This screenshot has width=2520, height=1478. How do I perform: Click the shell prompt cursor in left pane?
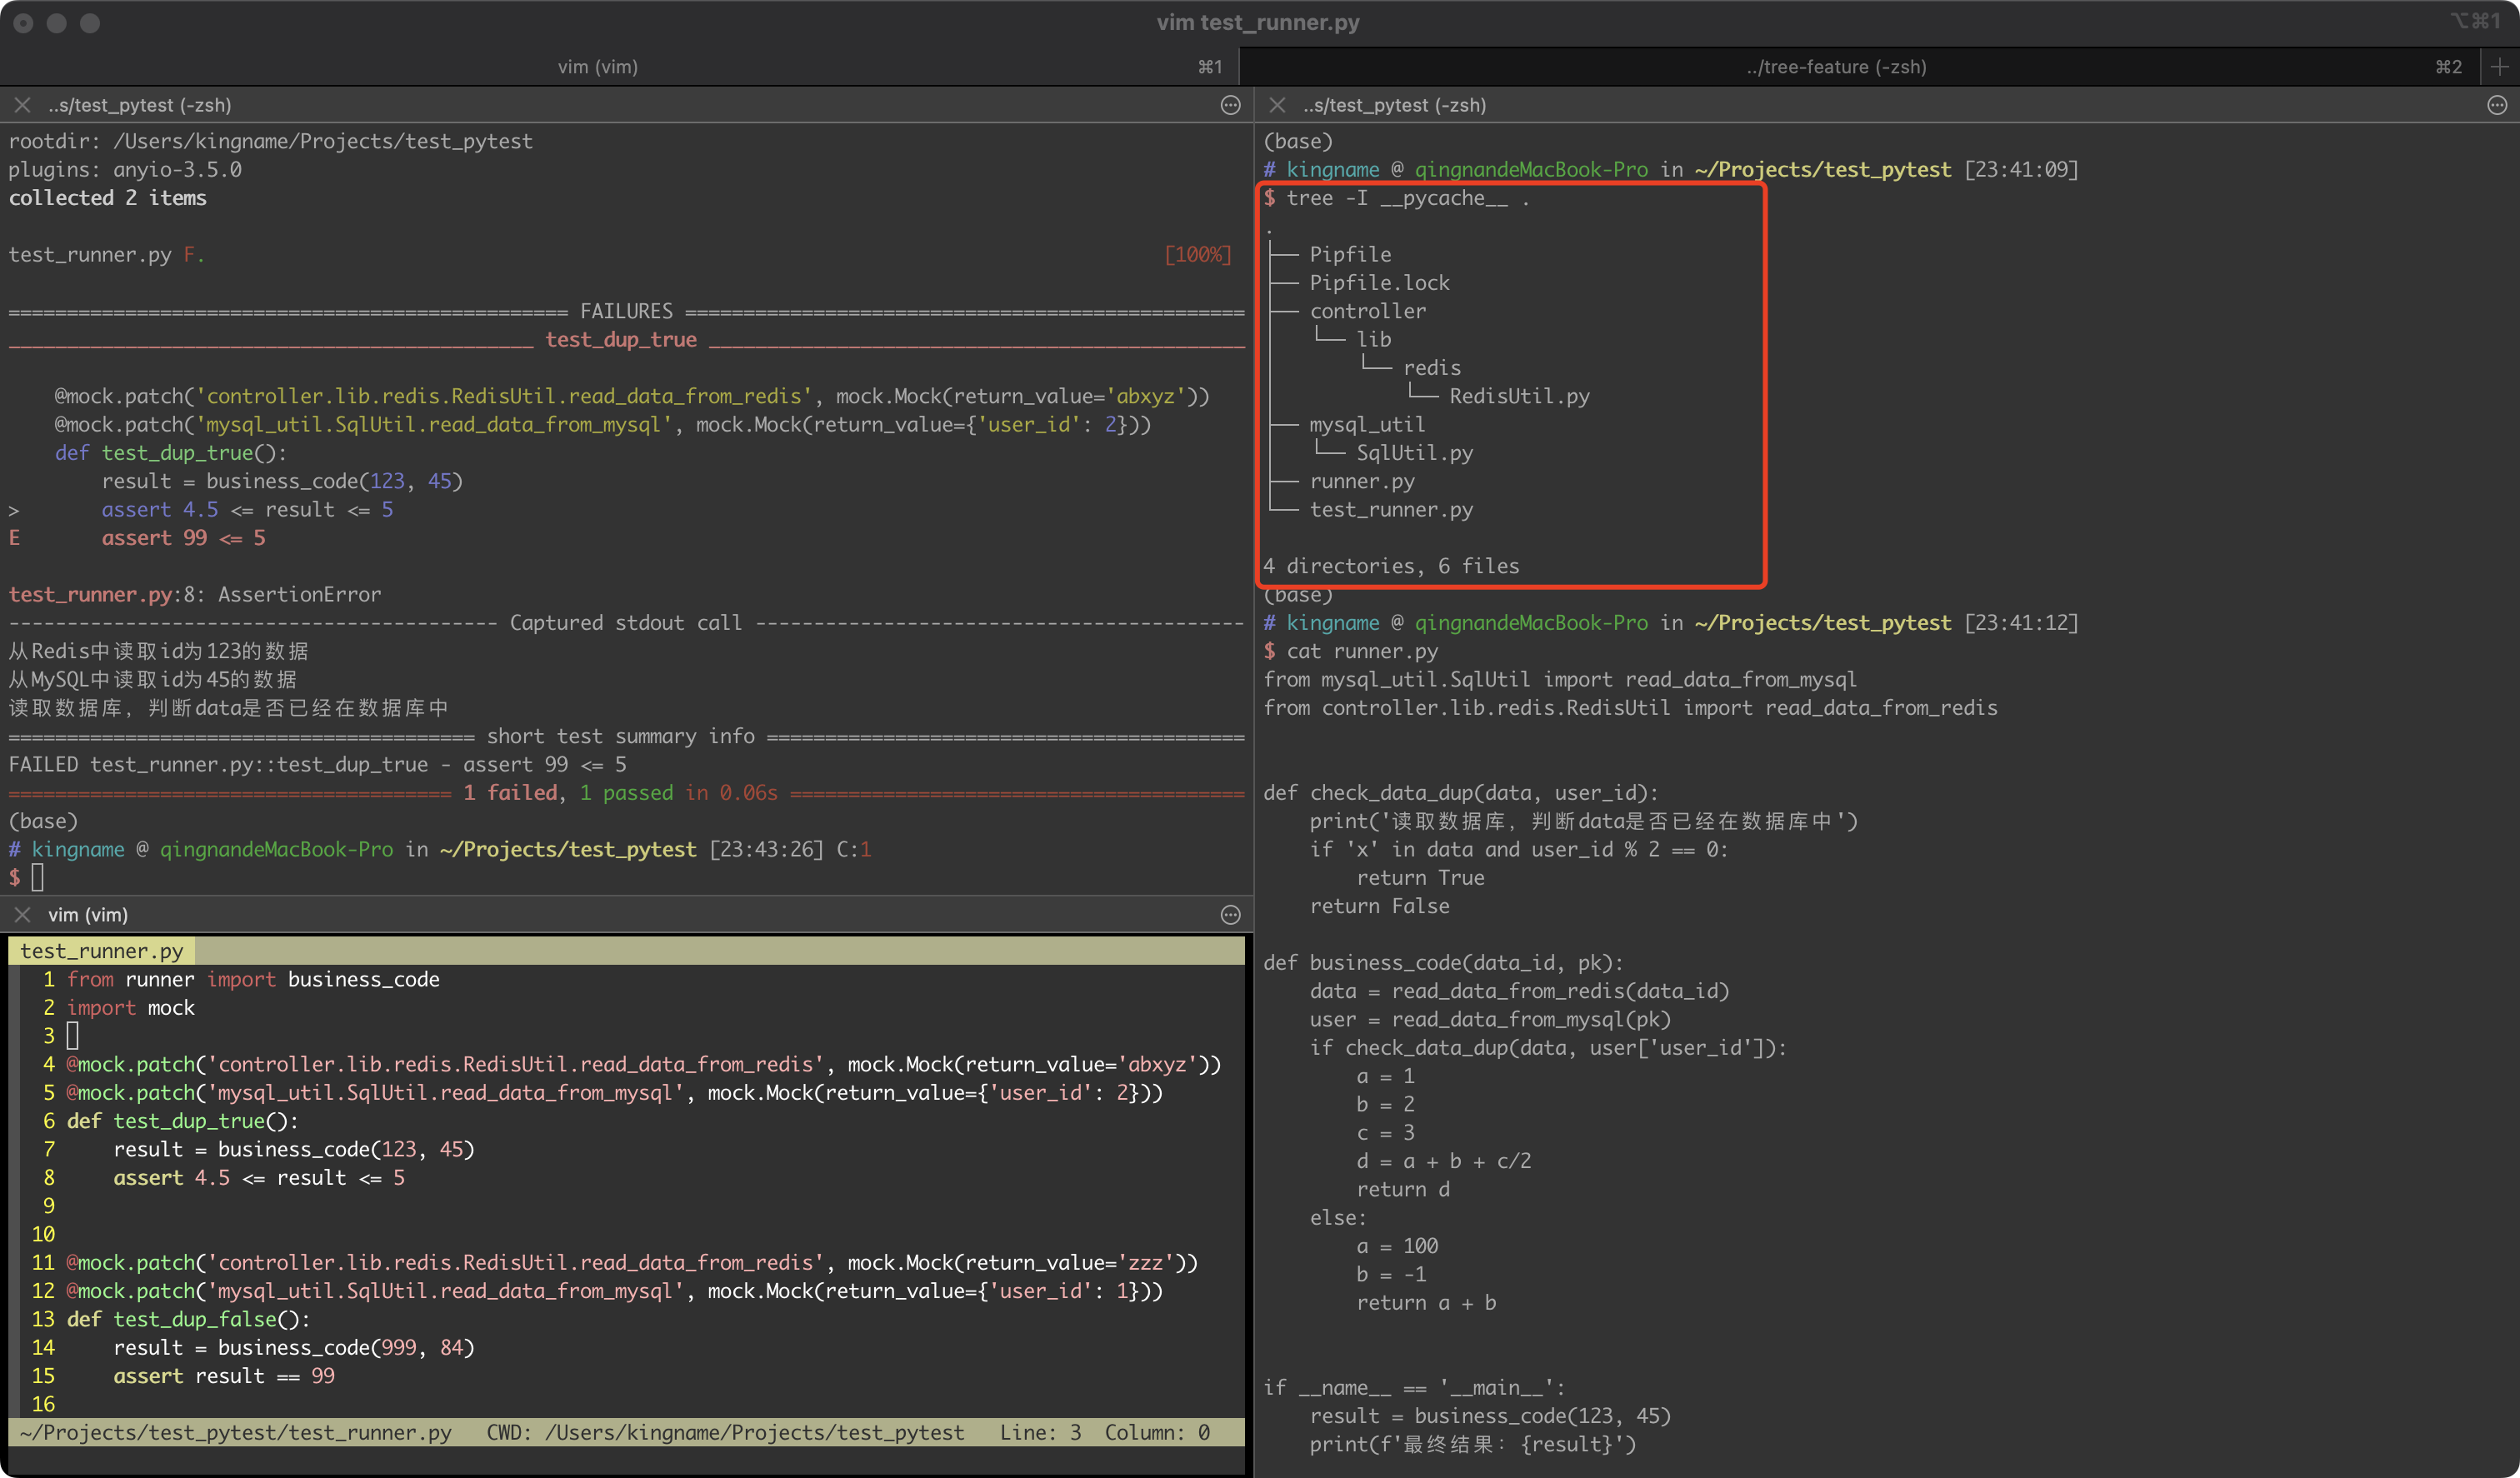pyautogui.click(x=38, y=877)
